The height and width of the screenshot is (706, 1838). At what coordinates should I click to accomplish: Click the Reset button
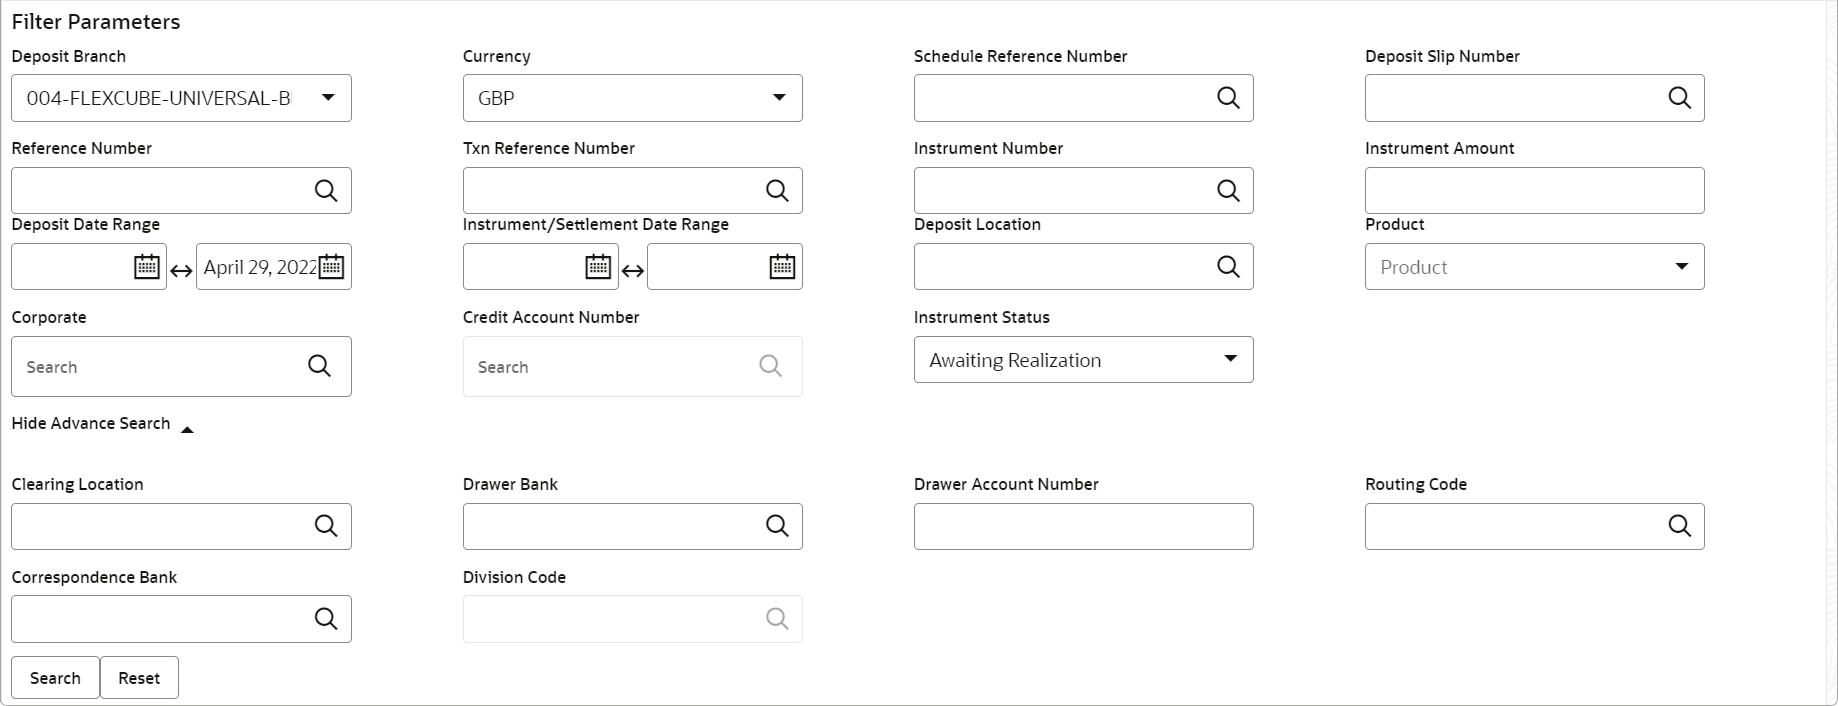point(139,678)
